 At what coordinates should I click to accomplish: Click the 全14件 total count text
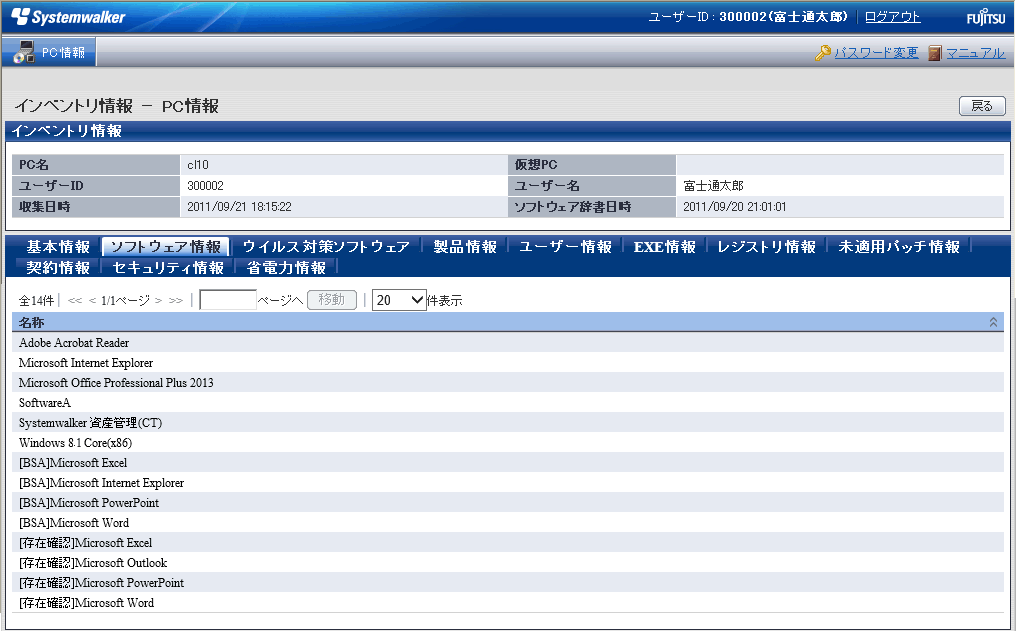36,301
